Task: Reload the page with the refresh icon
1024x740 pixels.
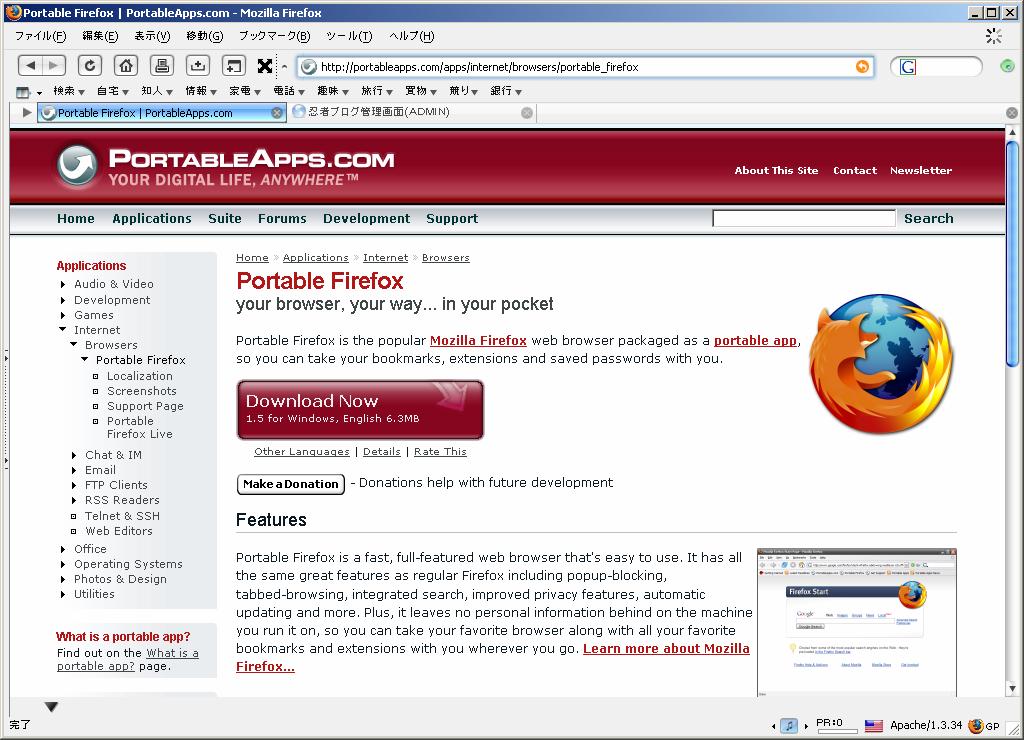Action: [x=89, y=65]
